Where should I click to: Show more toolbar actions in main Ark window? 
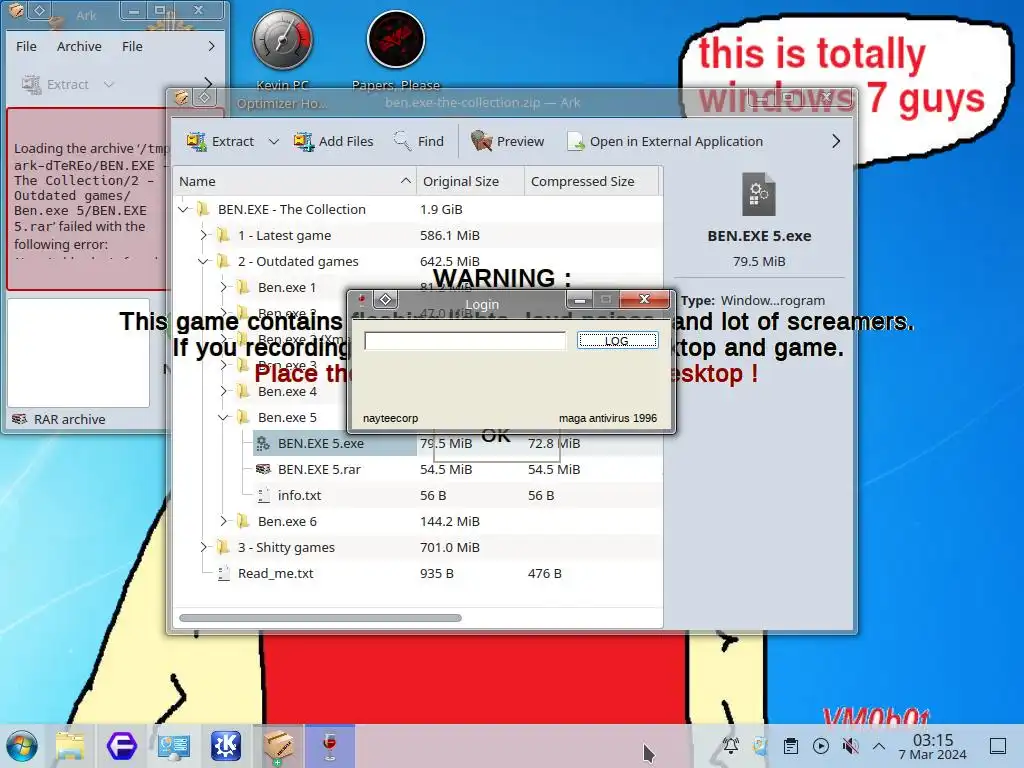[x=836, y=141]
